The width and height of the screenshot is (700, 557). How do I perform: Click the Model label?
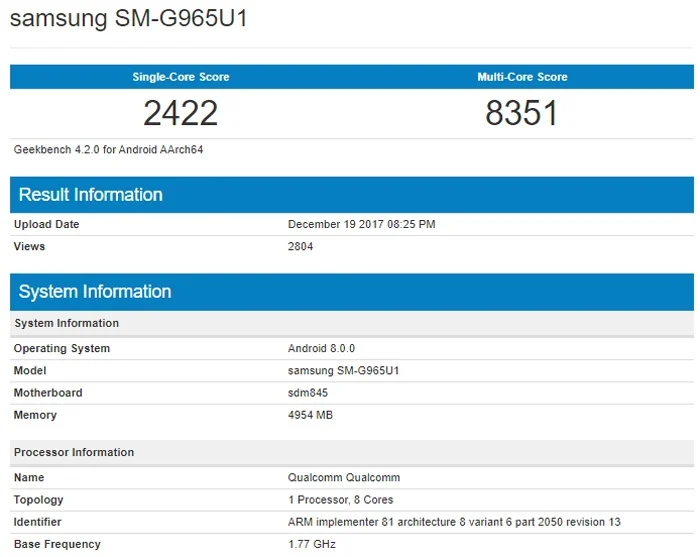[x=30, y=370]
